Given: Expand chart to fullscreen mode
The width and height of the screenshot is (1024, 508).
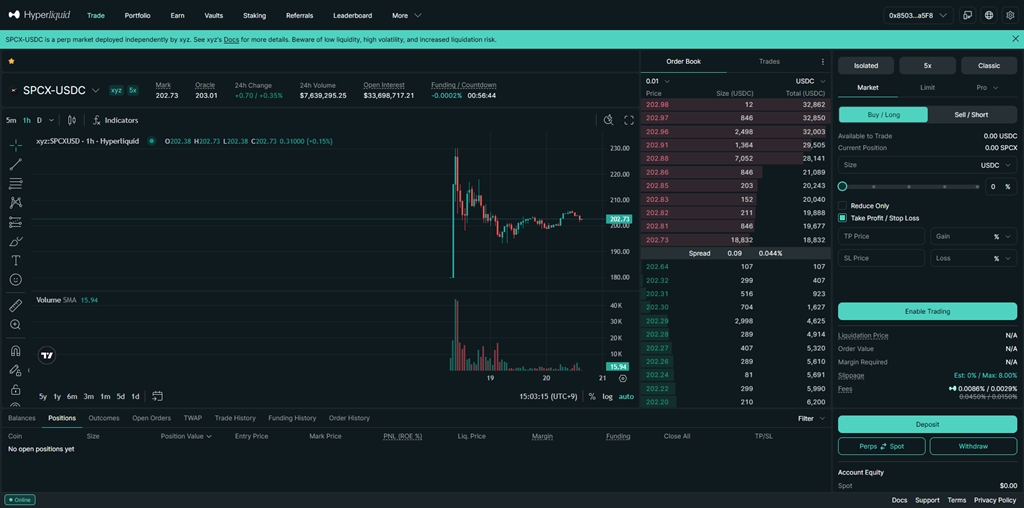Looking at the screenshot, I should tap(629, 120).
